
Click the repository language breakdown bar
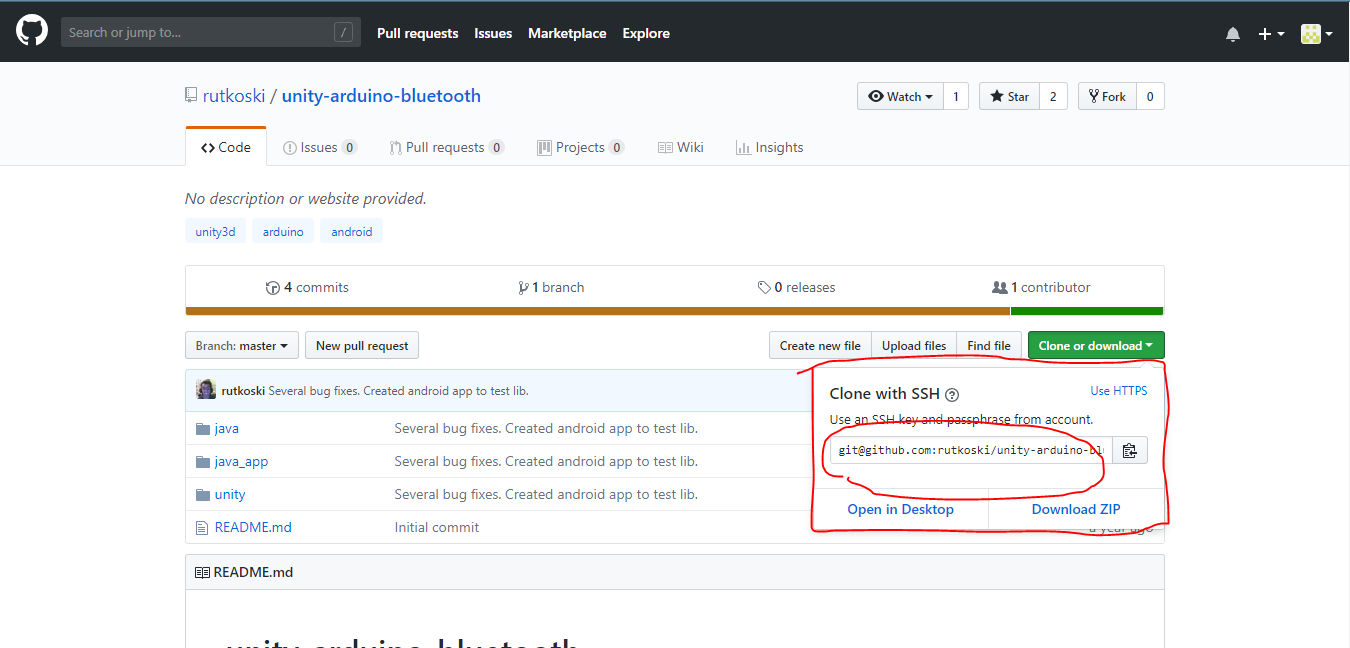(674, 311)
